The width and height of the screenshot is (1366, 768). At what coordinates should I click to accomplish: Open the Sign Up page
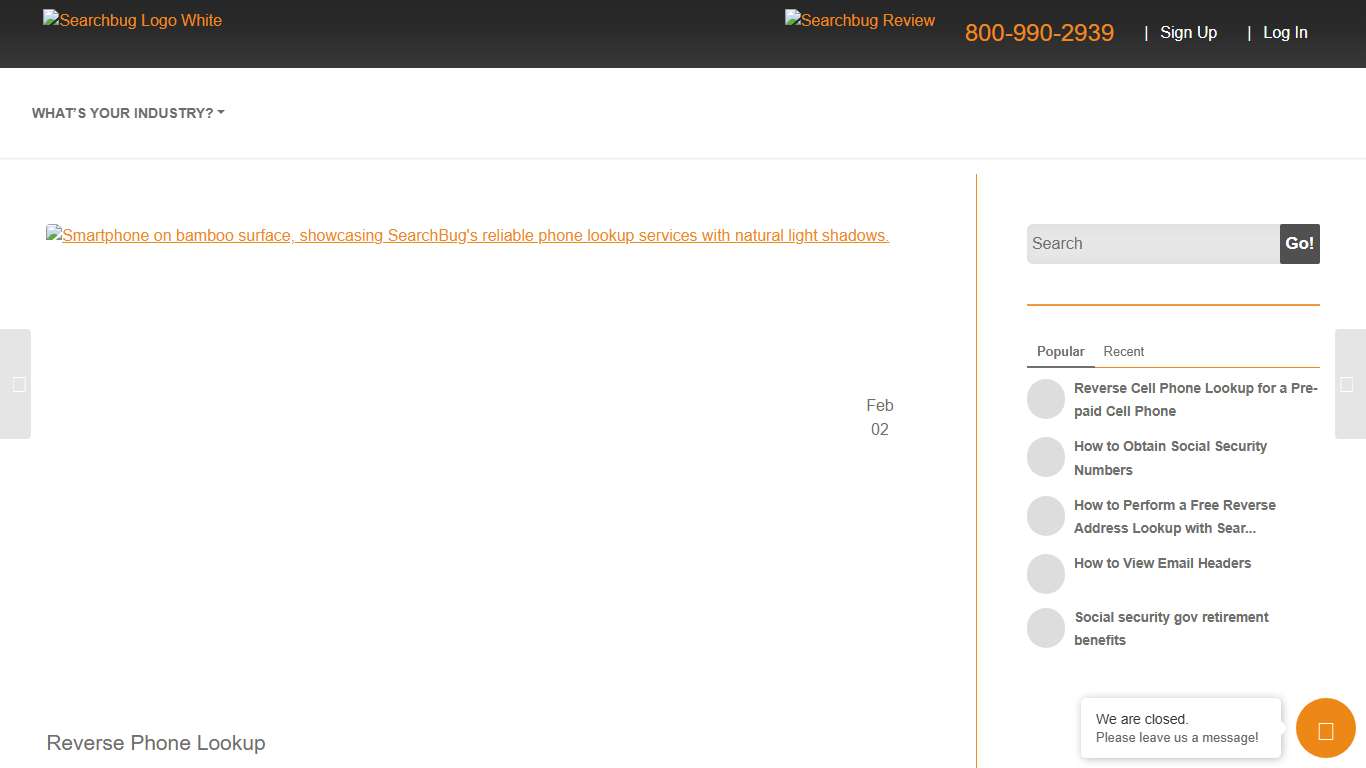1188,32
